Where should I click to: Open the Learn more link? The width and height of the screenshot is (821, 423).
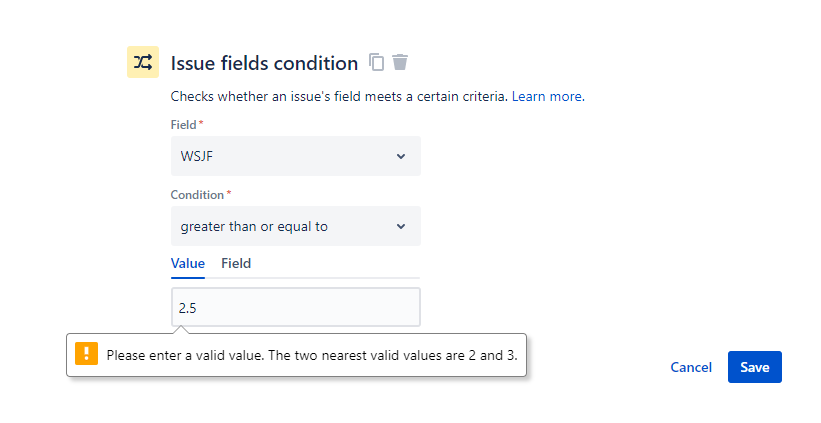point(548,96)
